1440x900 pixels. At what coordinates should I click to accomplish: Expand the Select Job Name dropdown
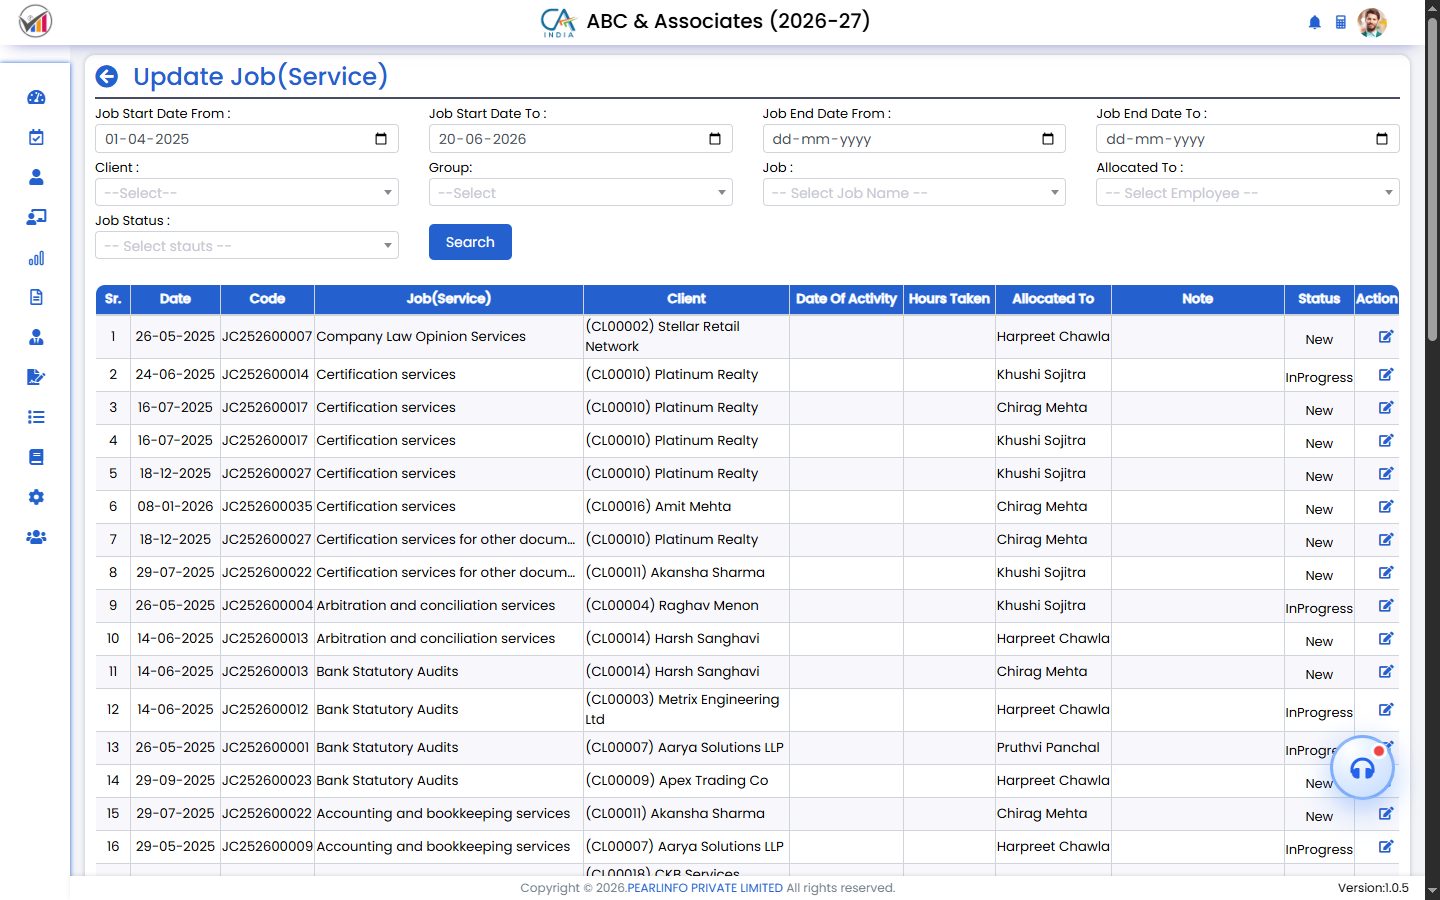pos(914,192)
